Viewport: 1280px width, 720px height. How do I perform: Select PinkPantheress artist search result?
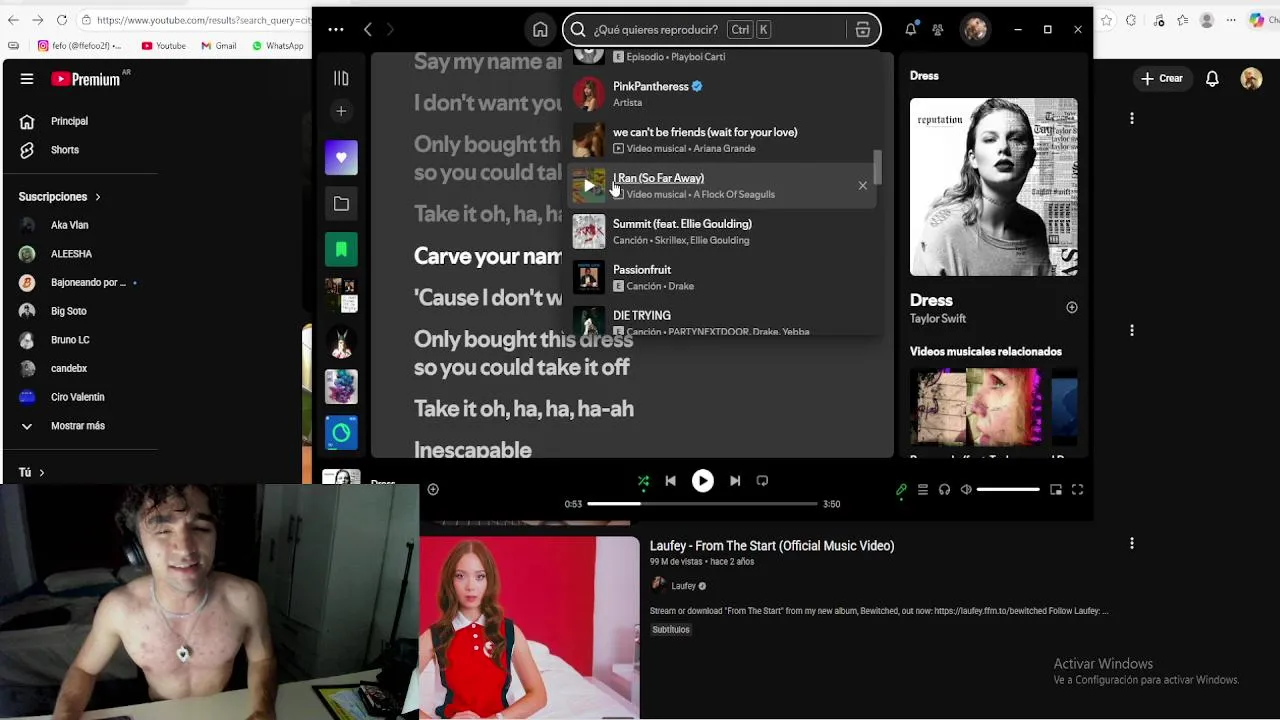[724, 94]
